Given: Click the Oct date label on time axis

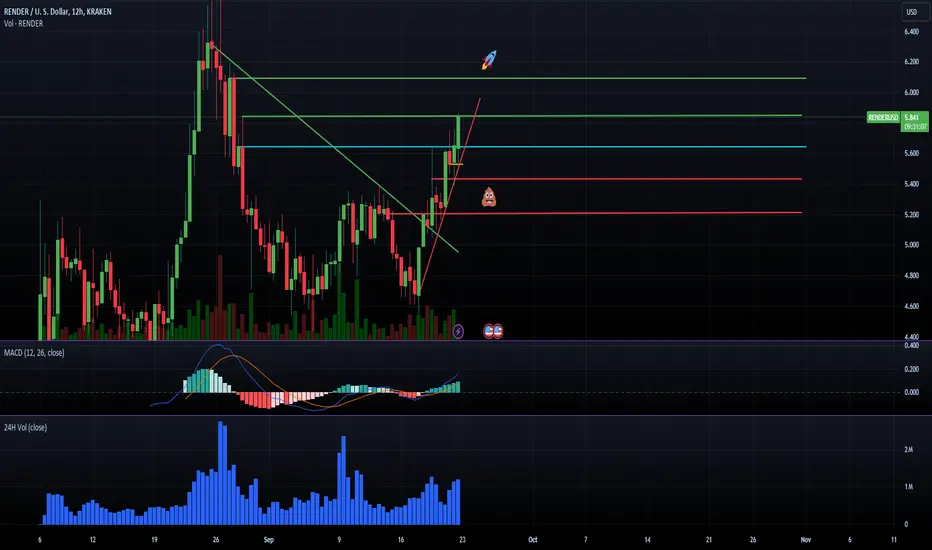Looking at the screenshot, I should pos(533,540).
